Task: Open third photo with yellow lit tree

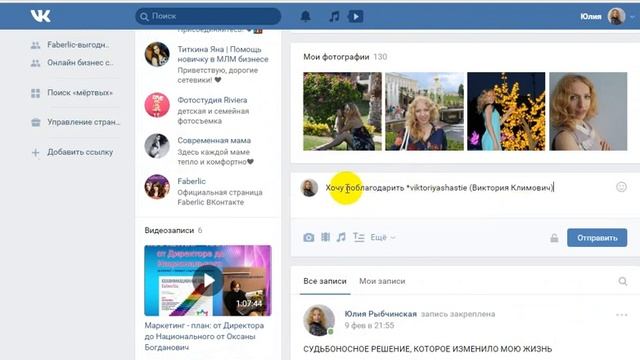Action: click(506, 111)
